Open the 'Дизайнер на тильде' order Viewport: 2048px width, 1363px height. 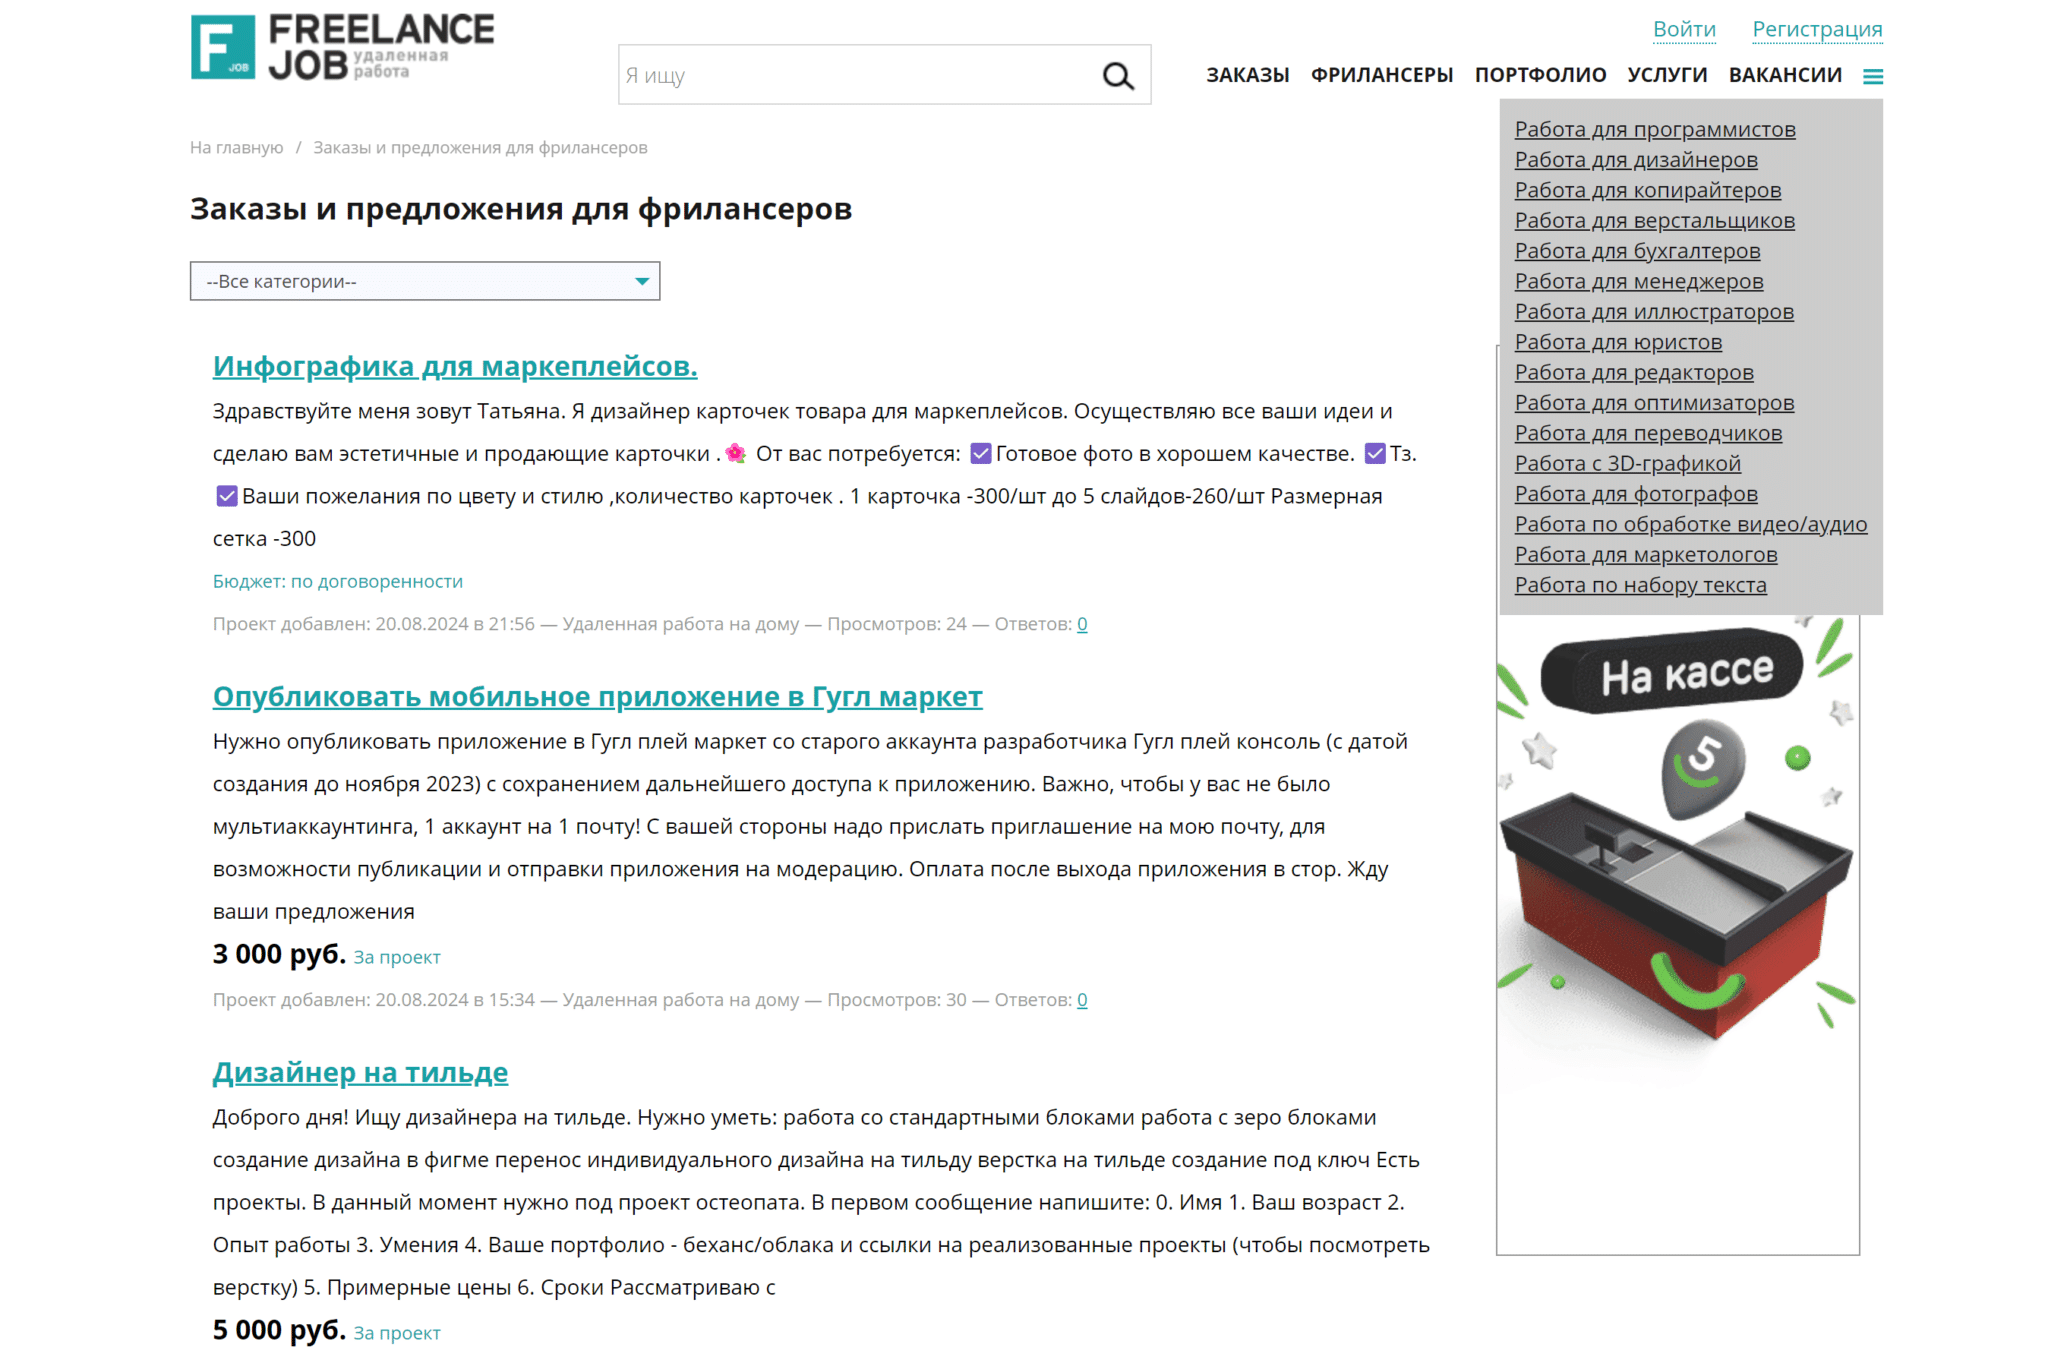(x=360, y=1073)
